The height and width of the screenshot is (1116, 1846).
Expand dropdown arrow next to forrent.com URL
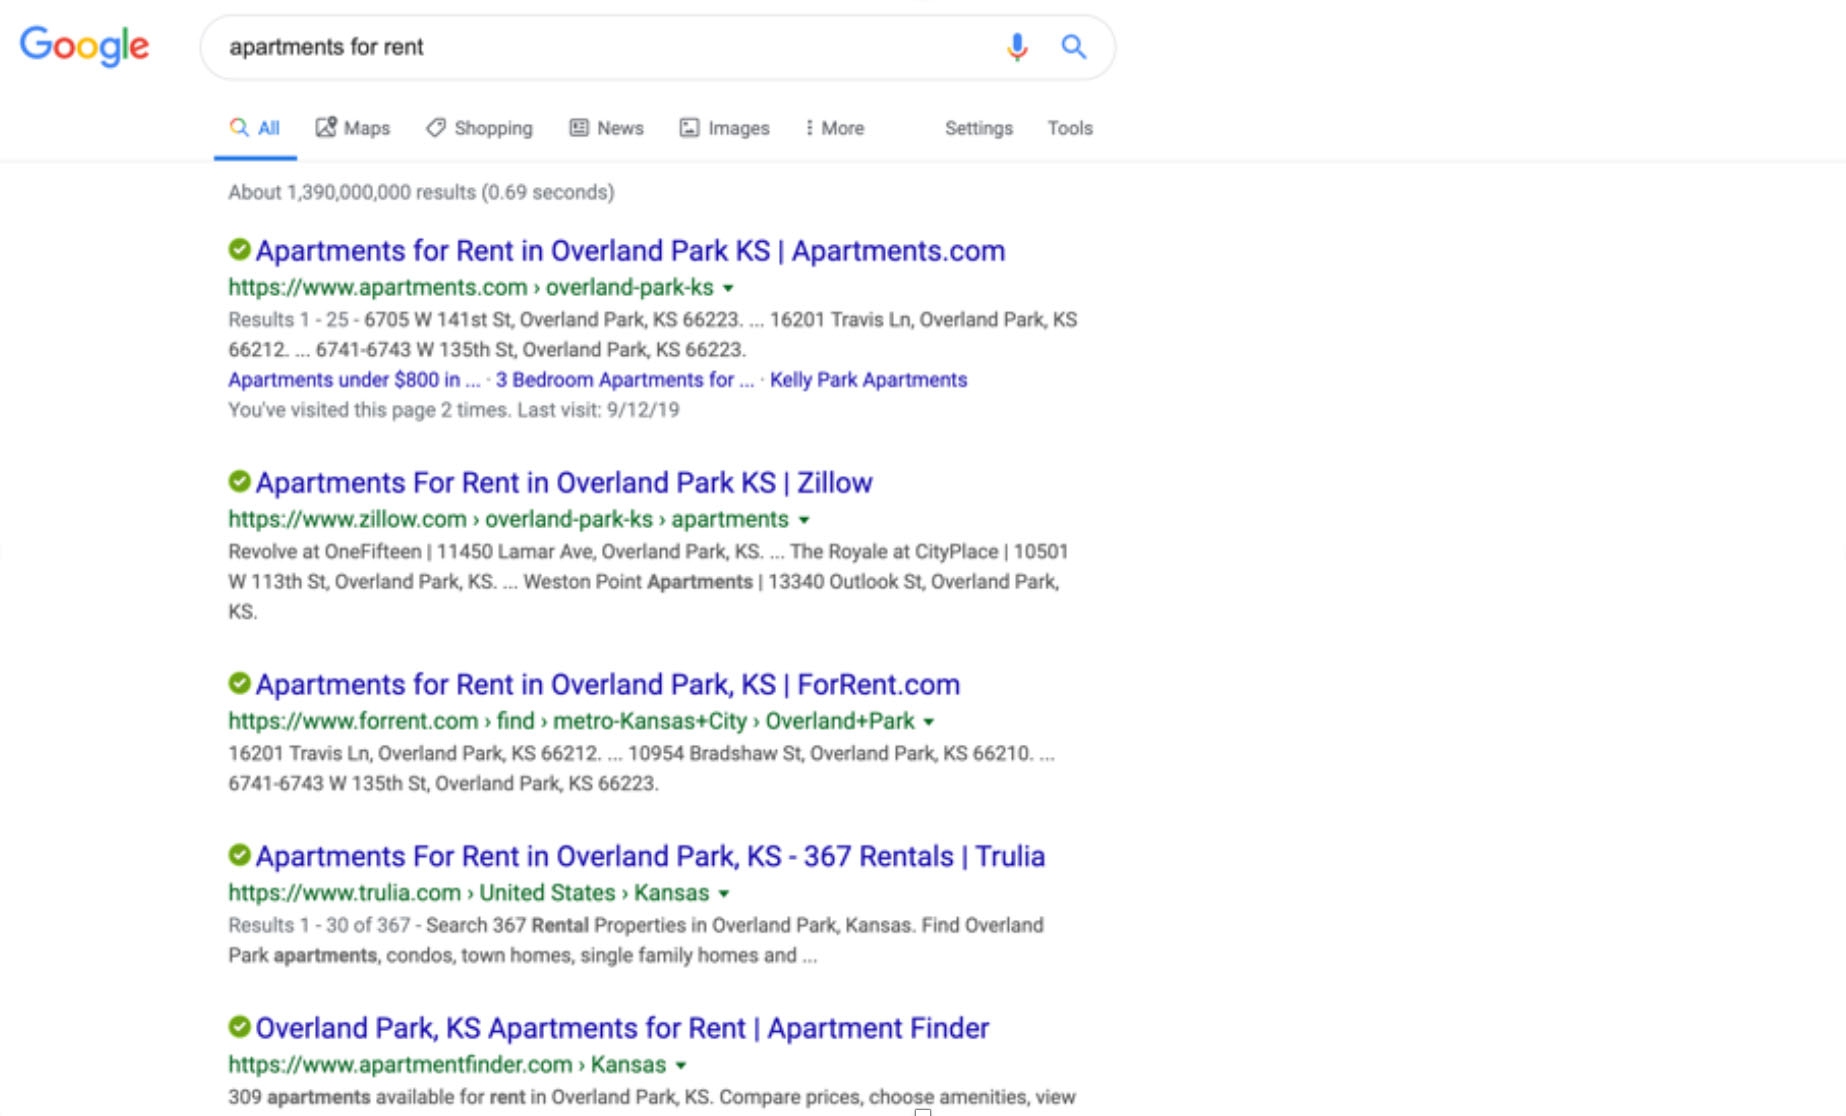coord(929,722)
